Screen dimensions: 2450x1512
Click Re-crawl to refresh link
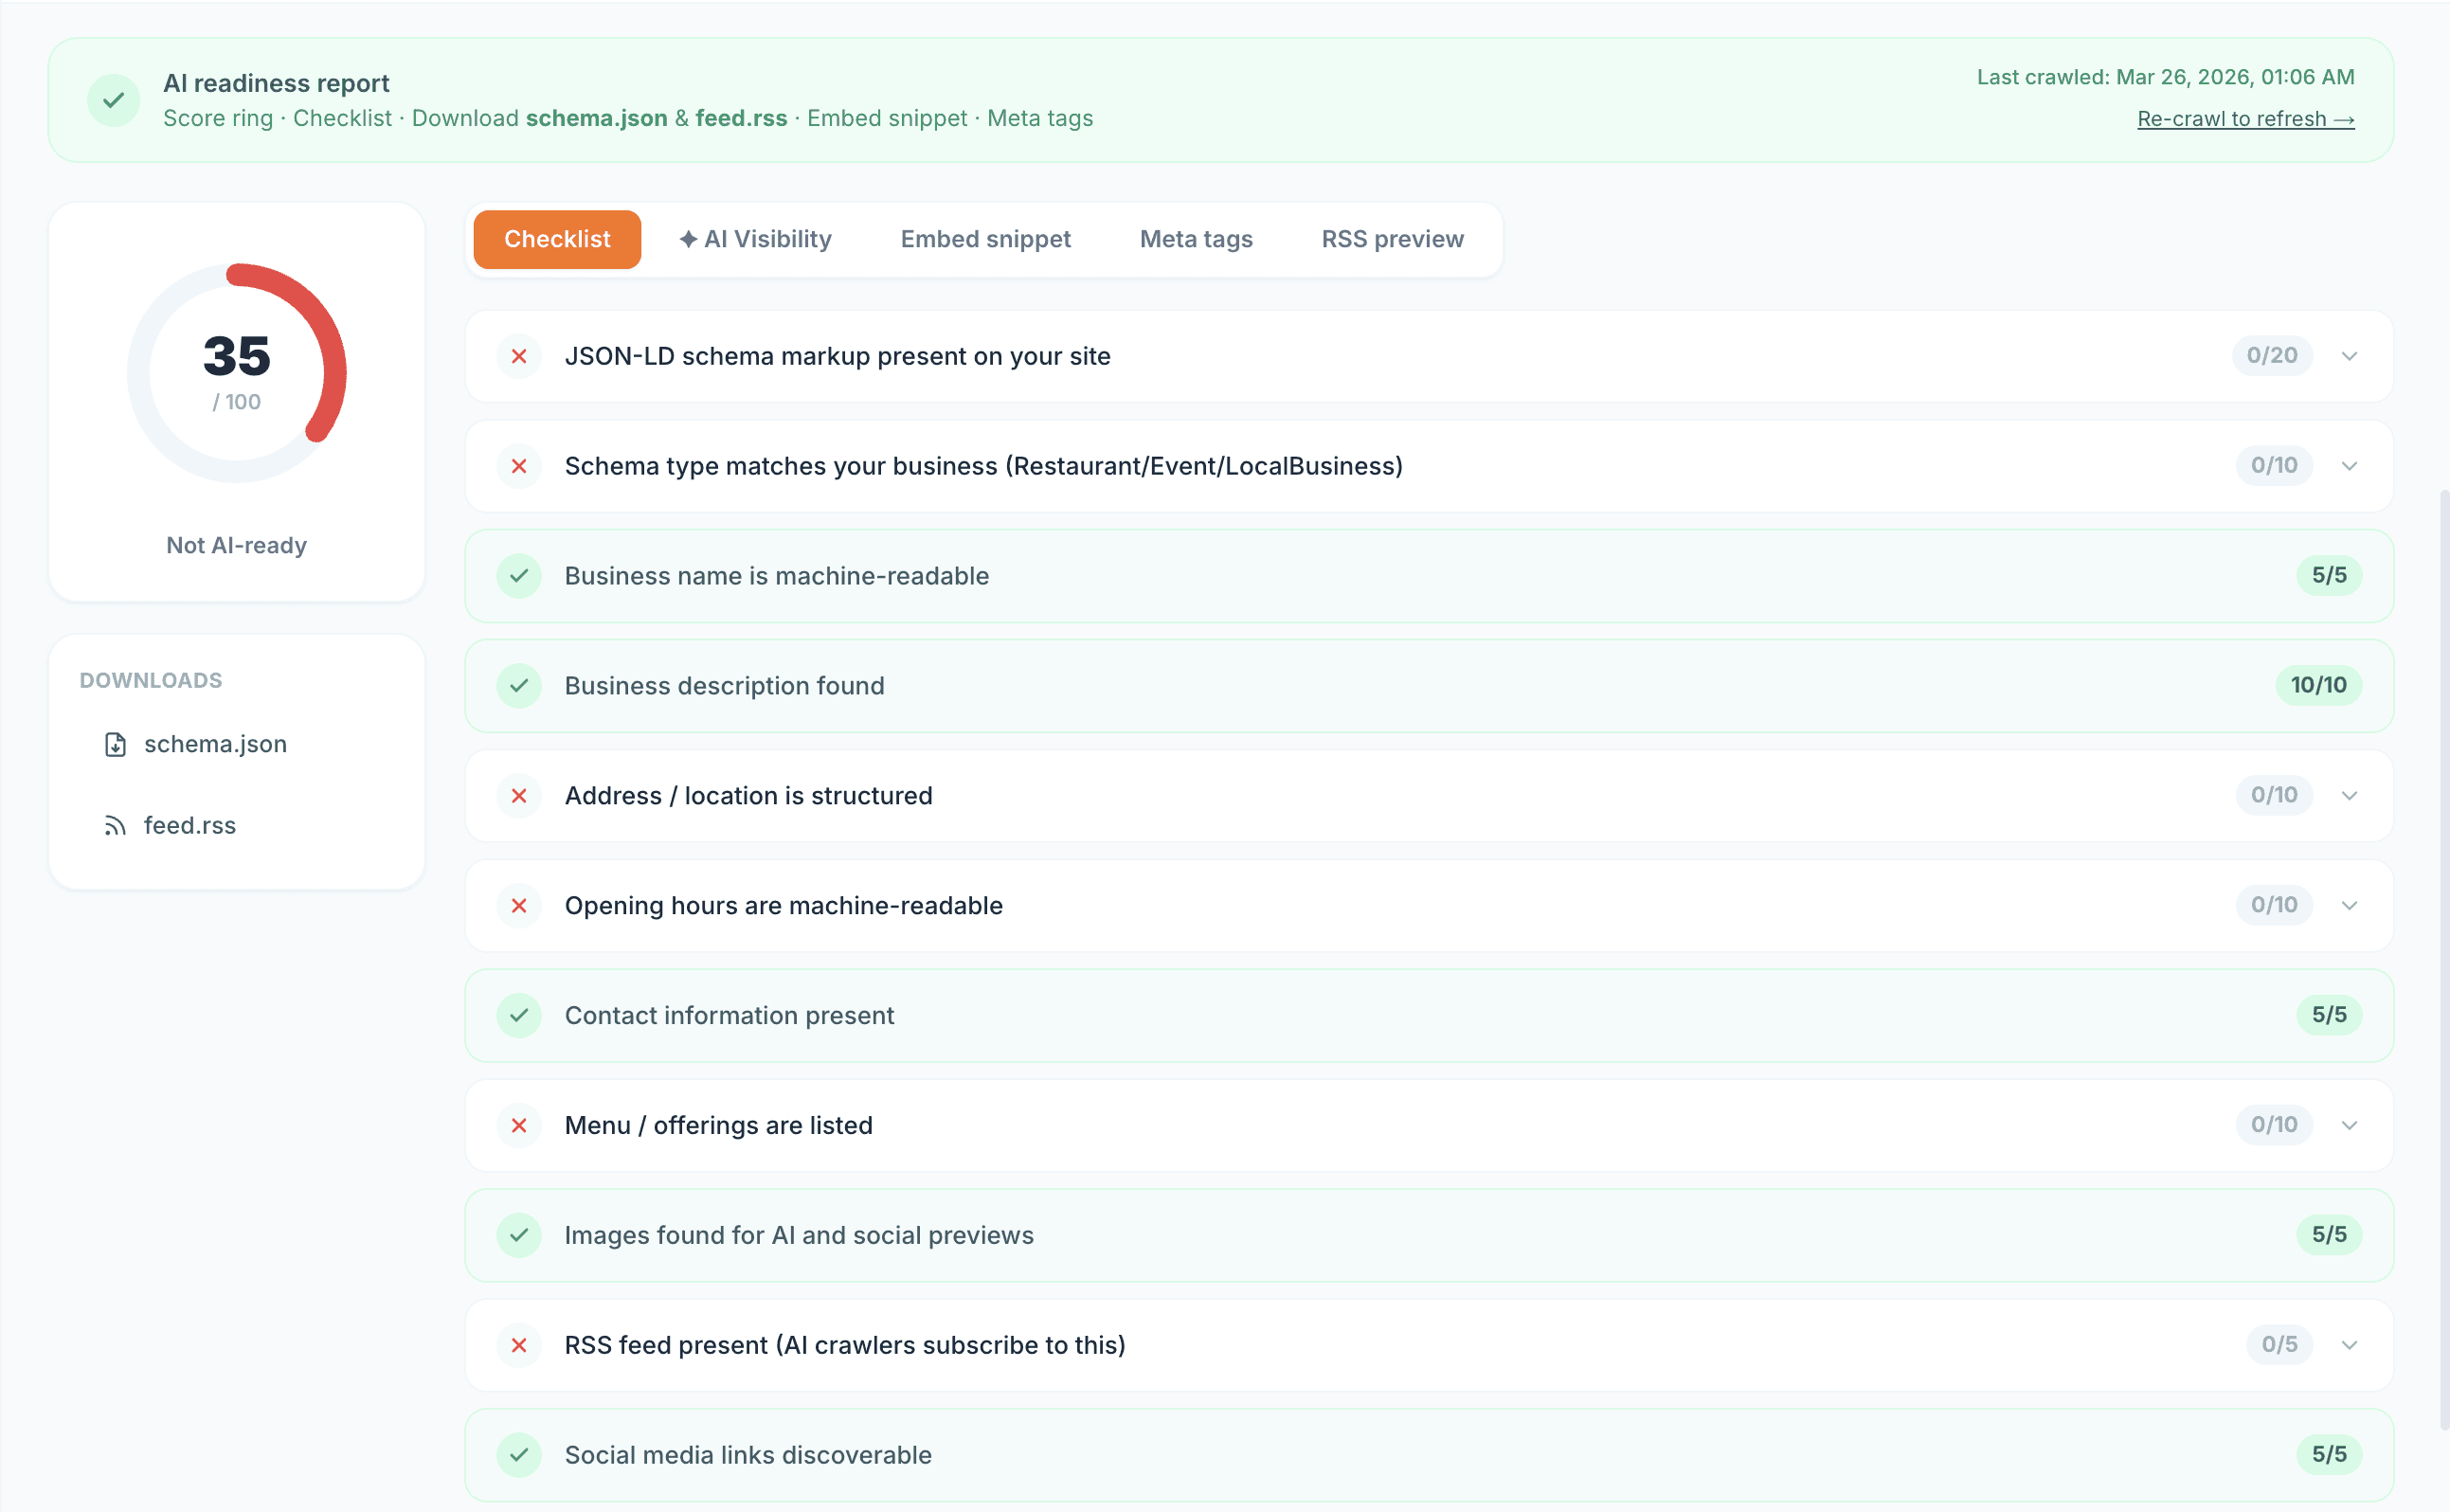coord(2245,119)
